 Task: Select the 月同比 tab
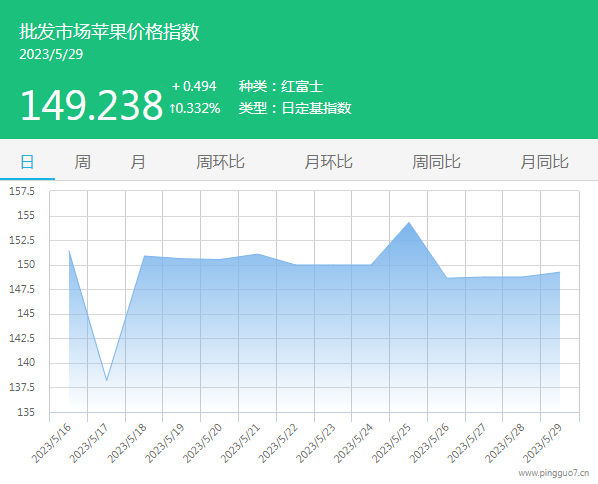[x=545, y=162]
